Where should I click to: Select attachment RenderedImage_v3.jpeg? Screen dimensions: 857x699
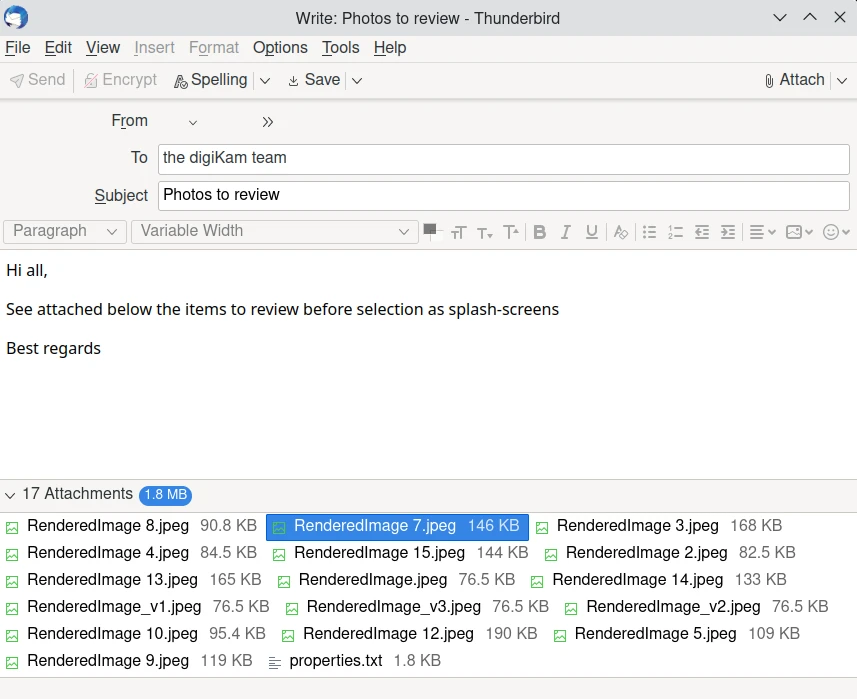pyautogui.click(x=417, y=607)
